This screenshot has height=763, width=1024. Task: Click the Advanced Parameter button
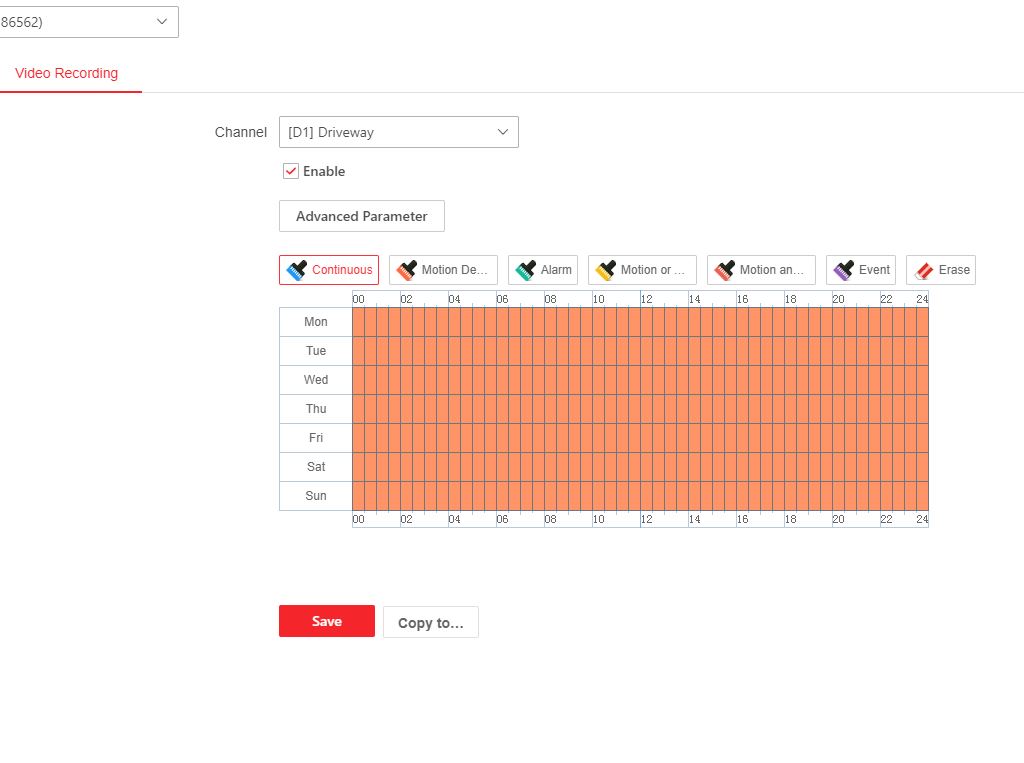(361, 216)
